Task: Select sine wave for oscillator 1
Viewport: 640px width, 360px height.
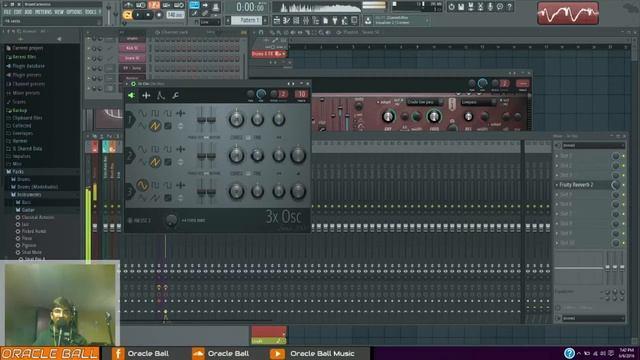Action: [x=142, y=113]
